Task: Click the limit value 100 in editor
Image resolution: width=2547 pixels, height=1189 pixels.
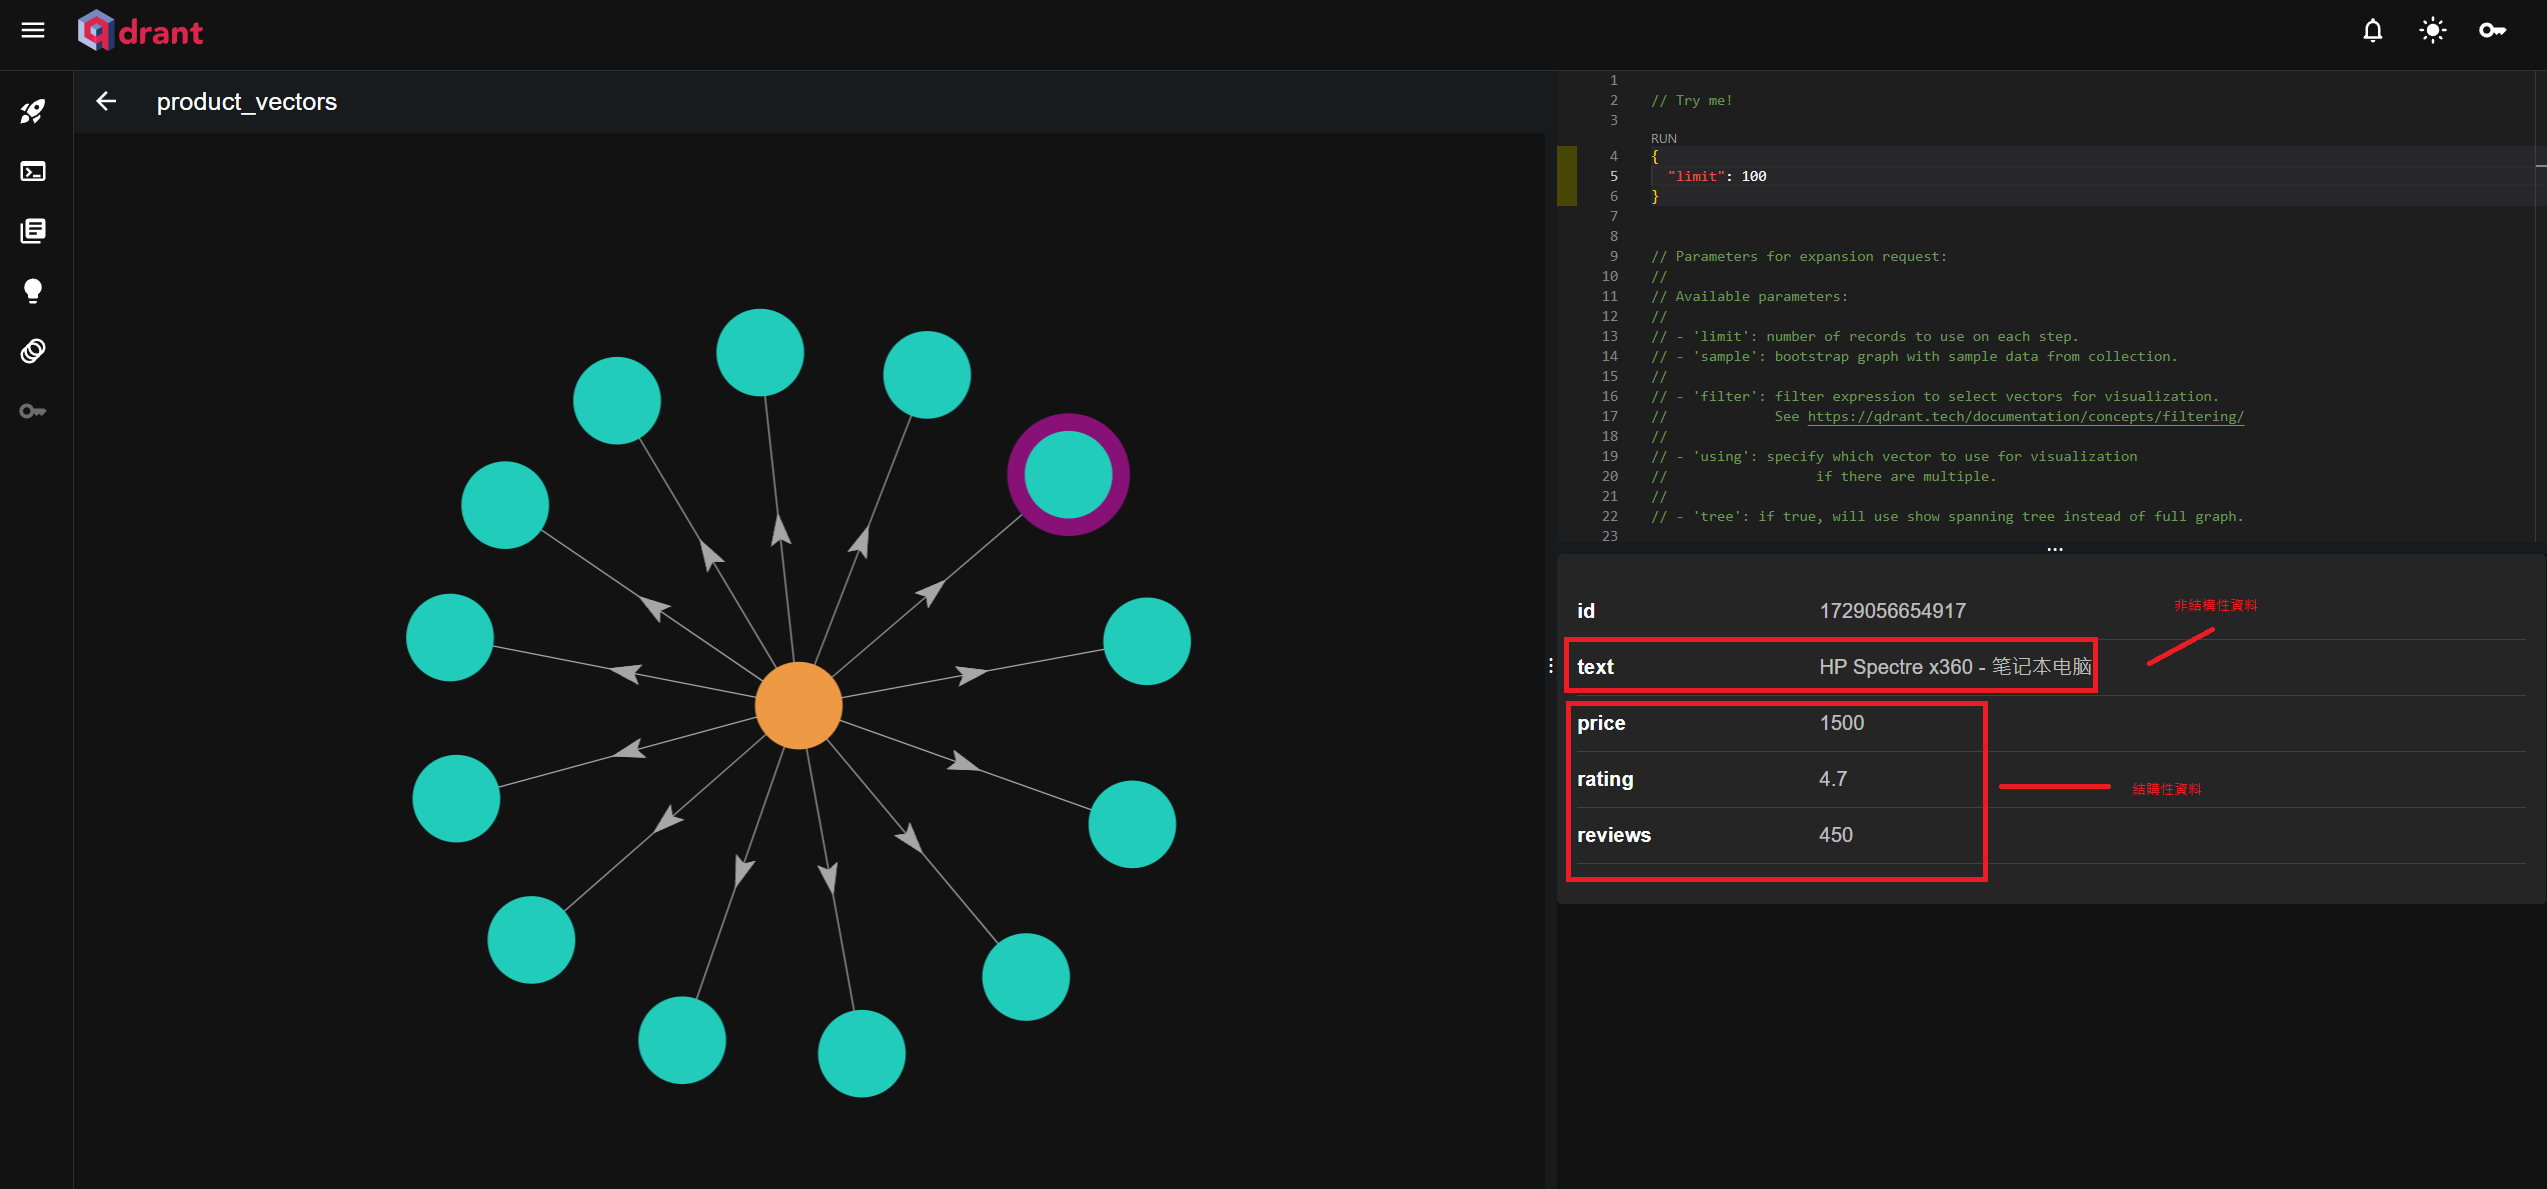Action: (1754, 176)
